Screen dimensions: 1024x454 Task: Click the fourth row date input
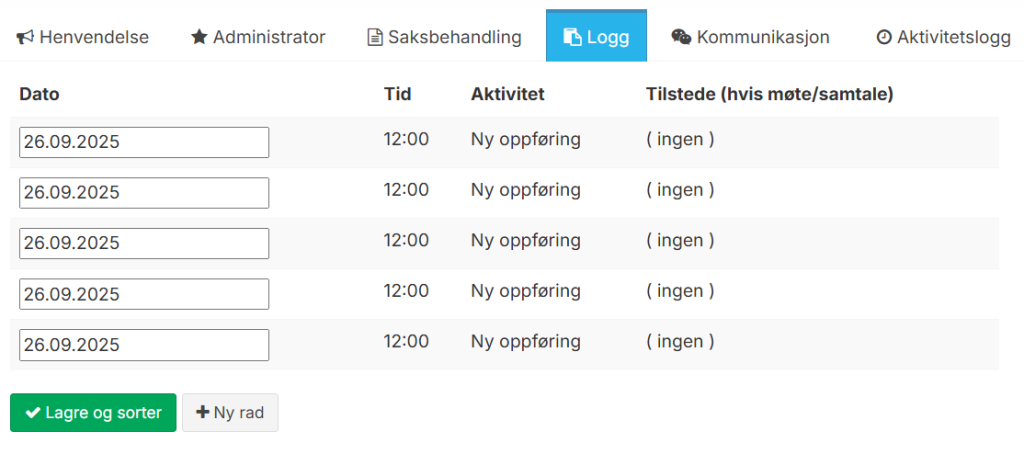[144, 294]
